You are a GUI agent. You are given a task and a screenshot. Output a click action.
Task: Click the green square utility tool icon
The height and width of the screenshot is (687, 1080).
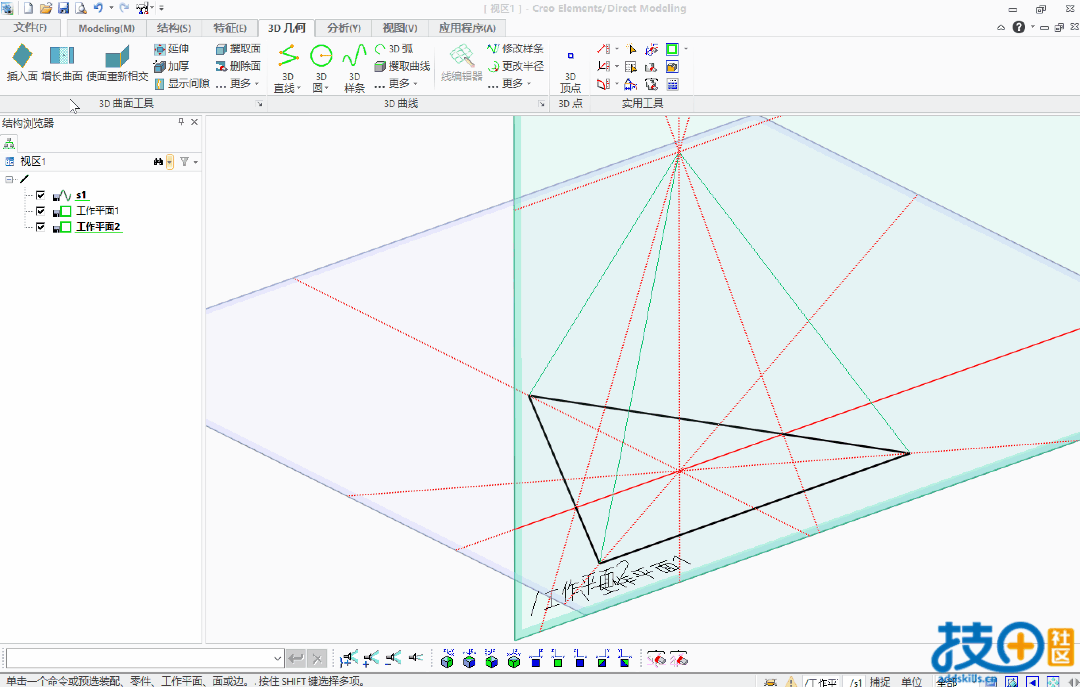click(x=672, y=49)
